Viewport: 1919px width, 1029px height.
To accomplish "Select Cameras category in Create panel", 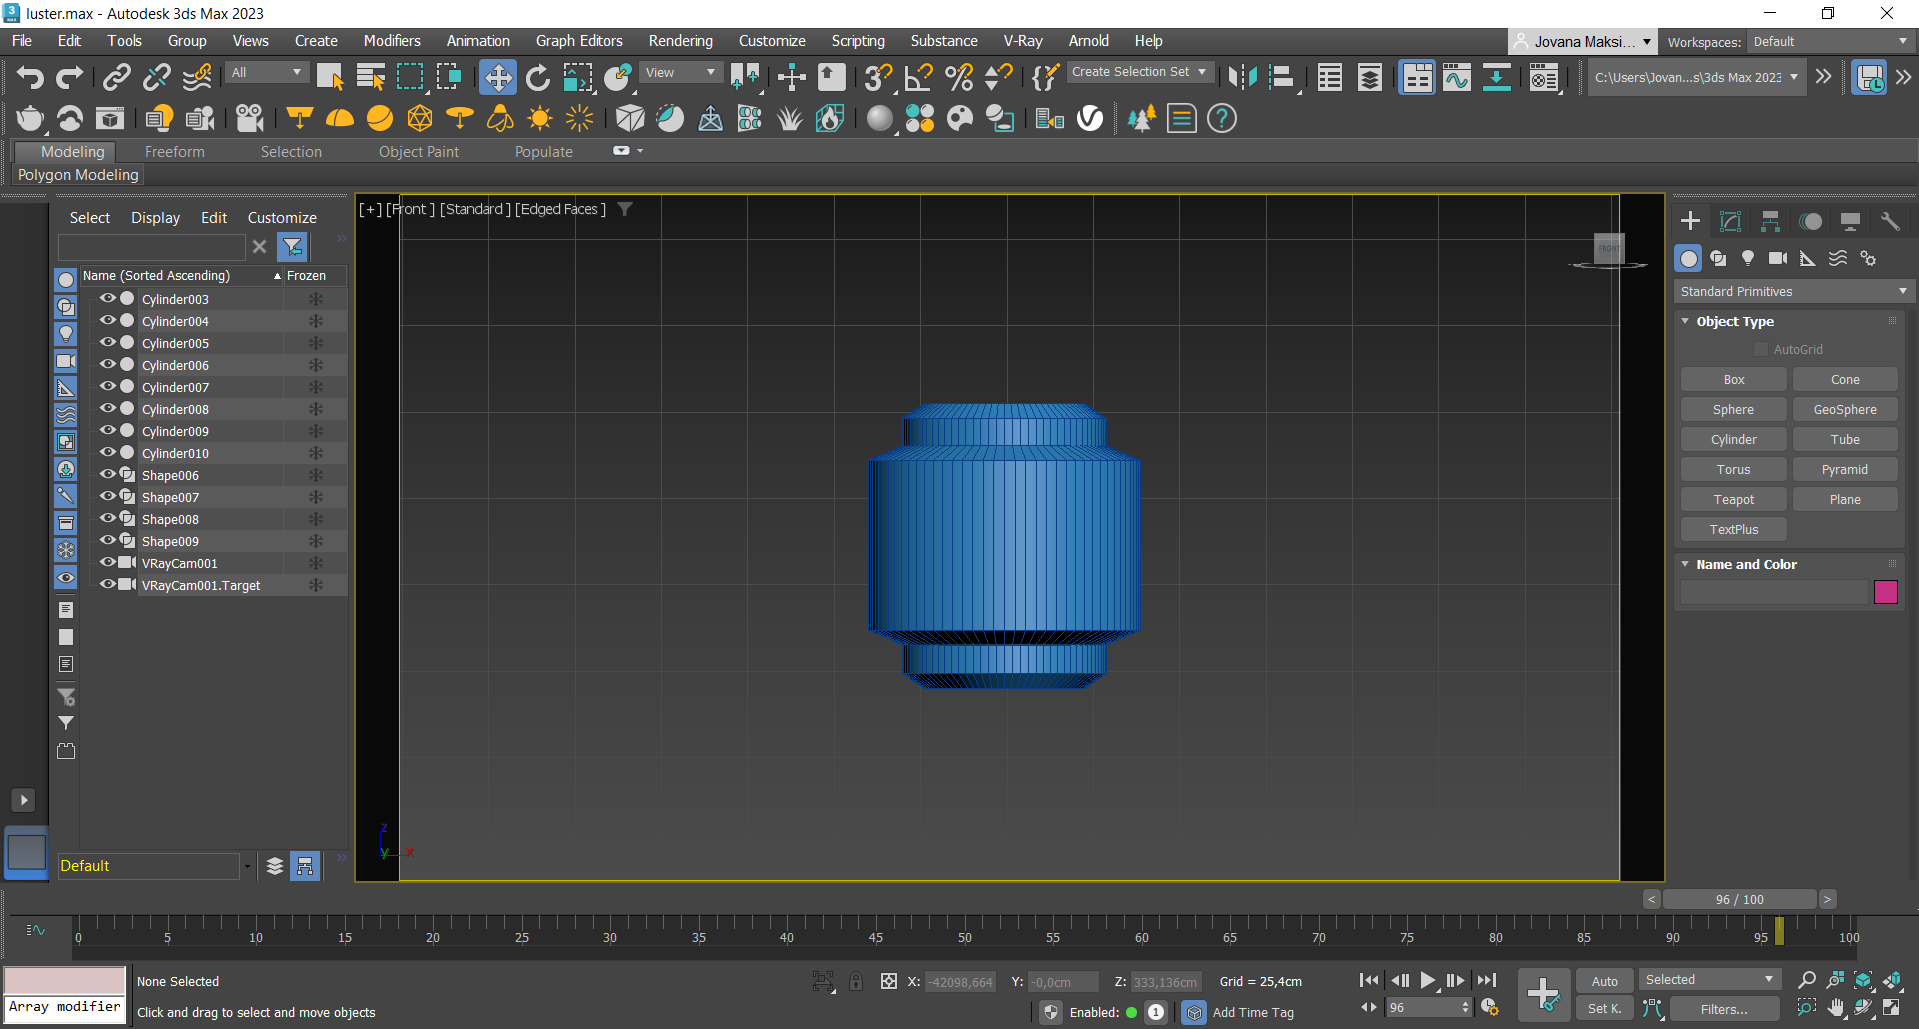I will [1778, 258].
